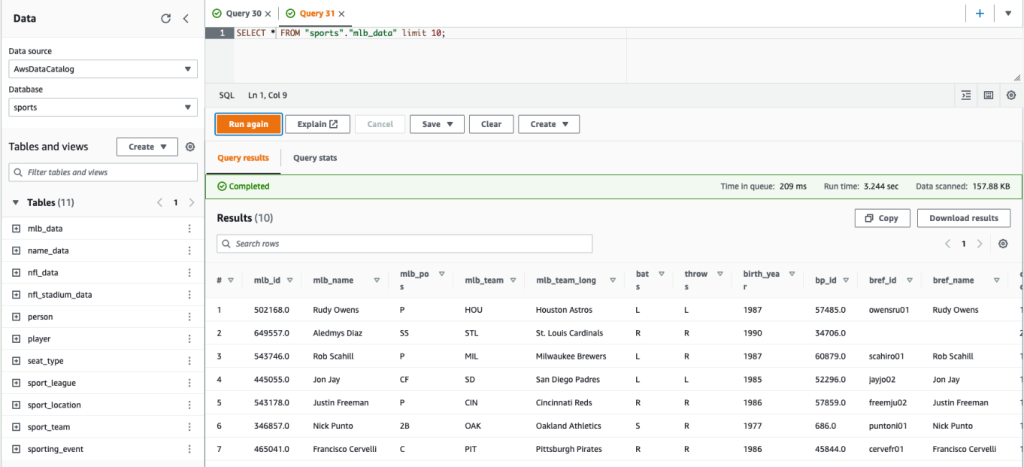The height and width of the screenshot is (467, 1024).
Task: Refresh the Data panel
Action: point(166,18)
